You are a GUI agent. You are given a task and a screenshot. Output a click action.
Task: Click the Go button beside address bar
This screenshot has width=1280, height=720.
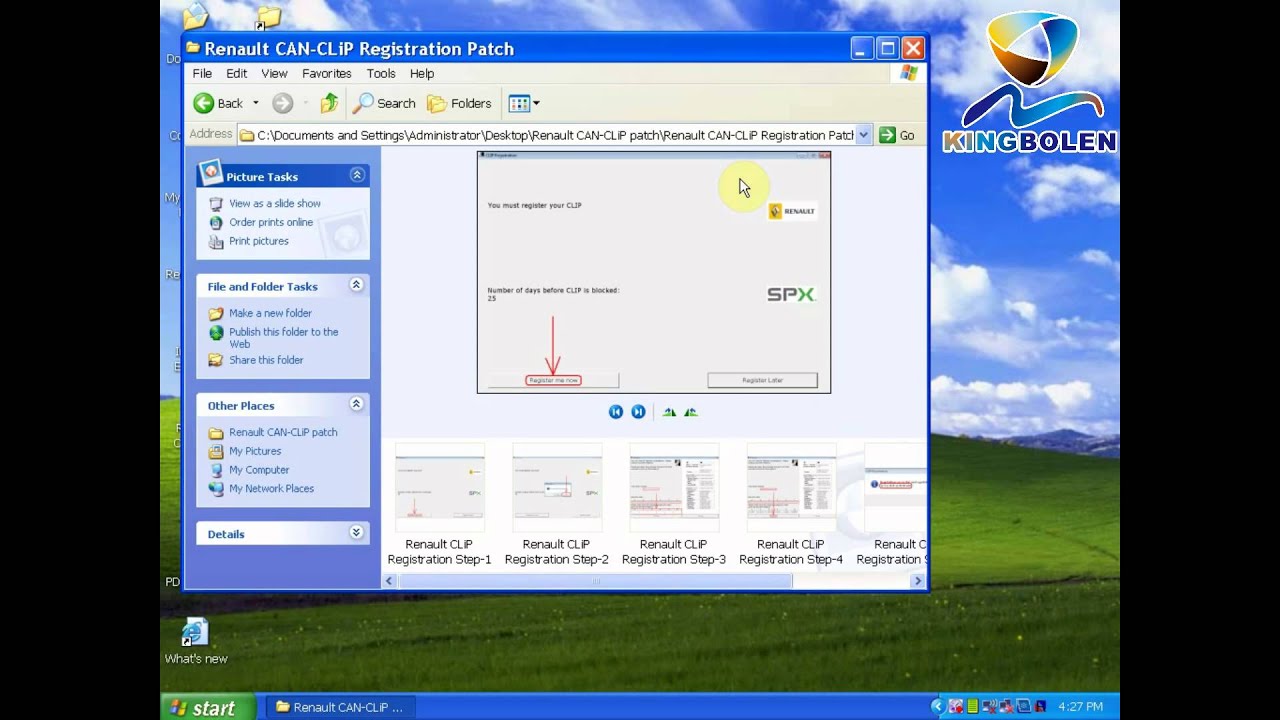897,135
